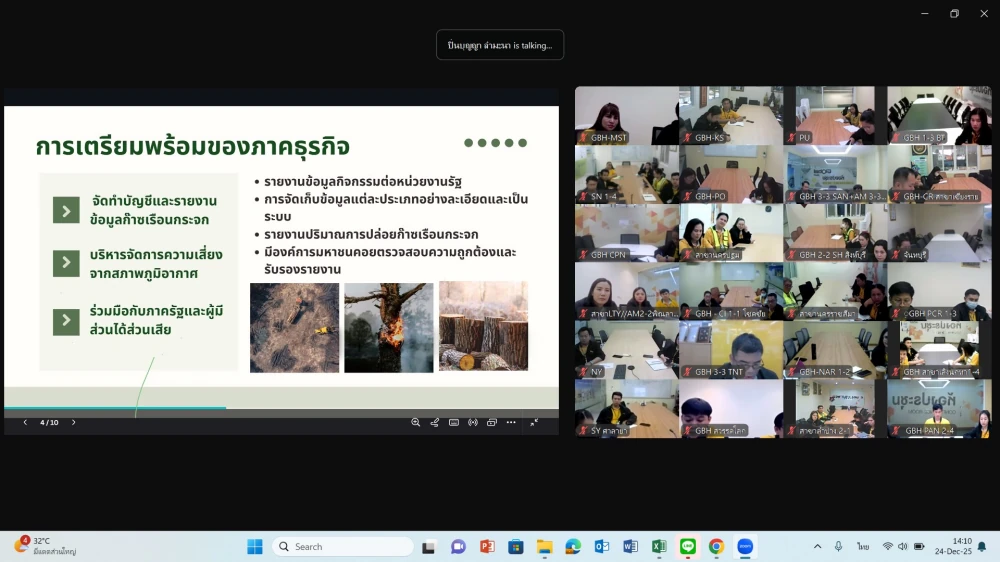This screenshot has width=1000, height=562.
Task: Select the GBH 2-2 SH video tile
Action: click(x=835, y=233)
